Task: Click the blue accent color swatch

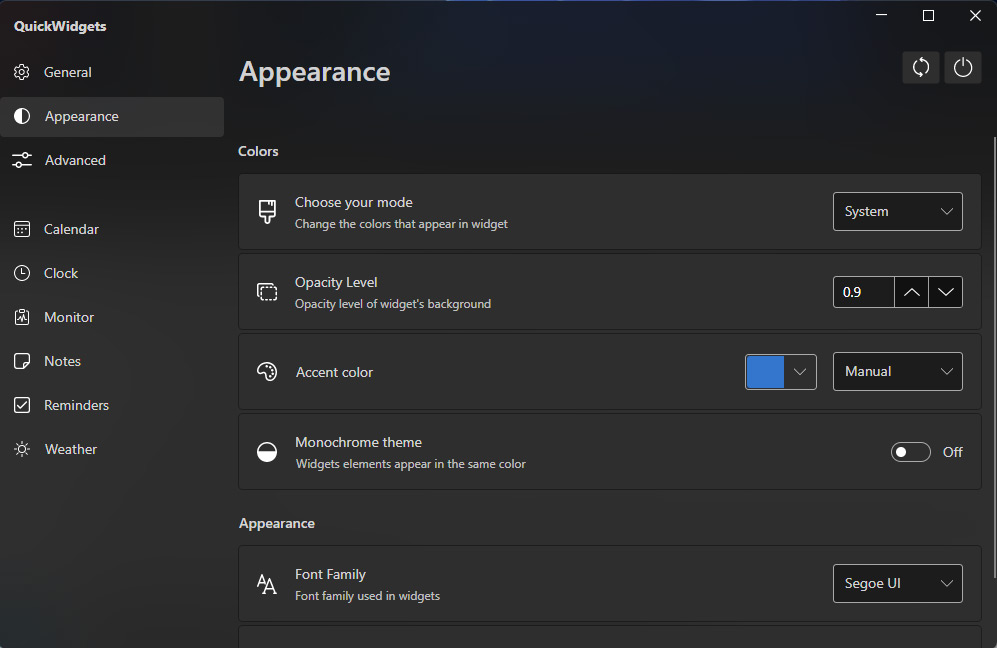Action: click(x=765, y=372)
